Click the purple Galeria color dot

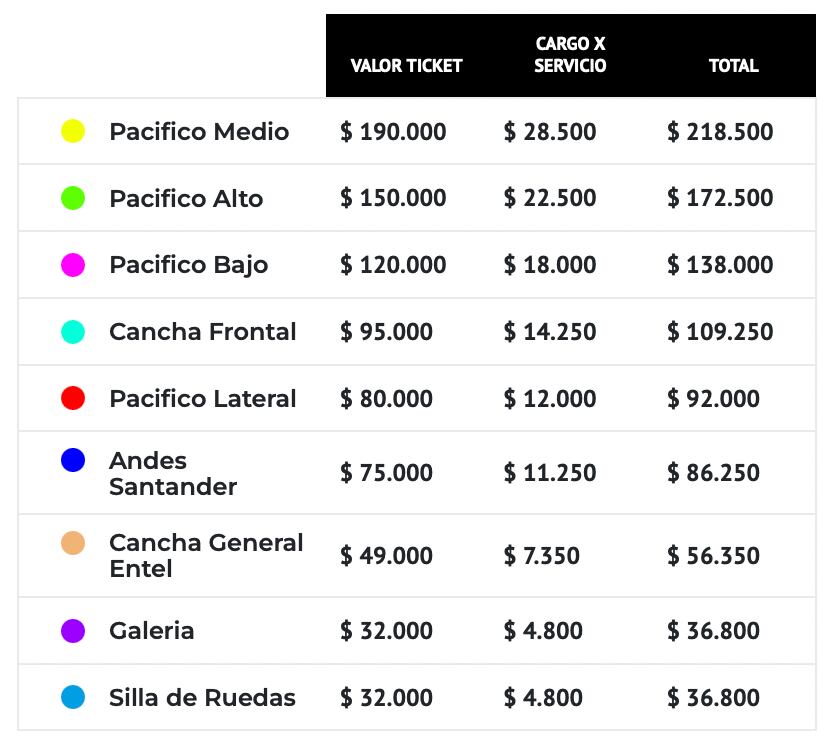(x=73, y=631)
